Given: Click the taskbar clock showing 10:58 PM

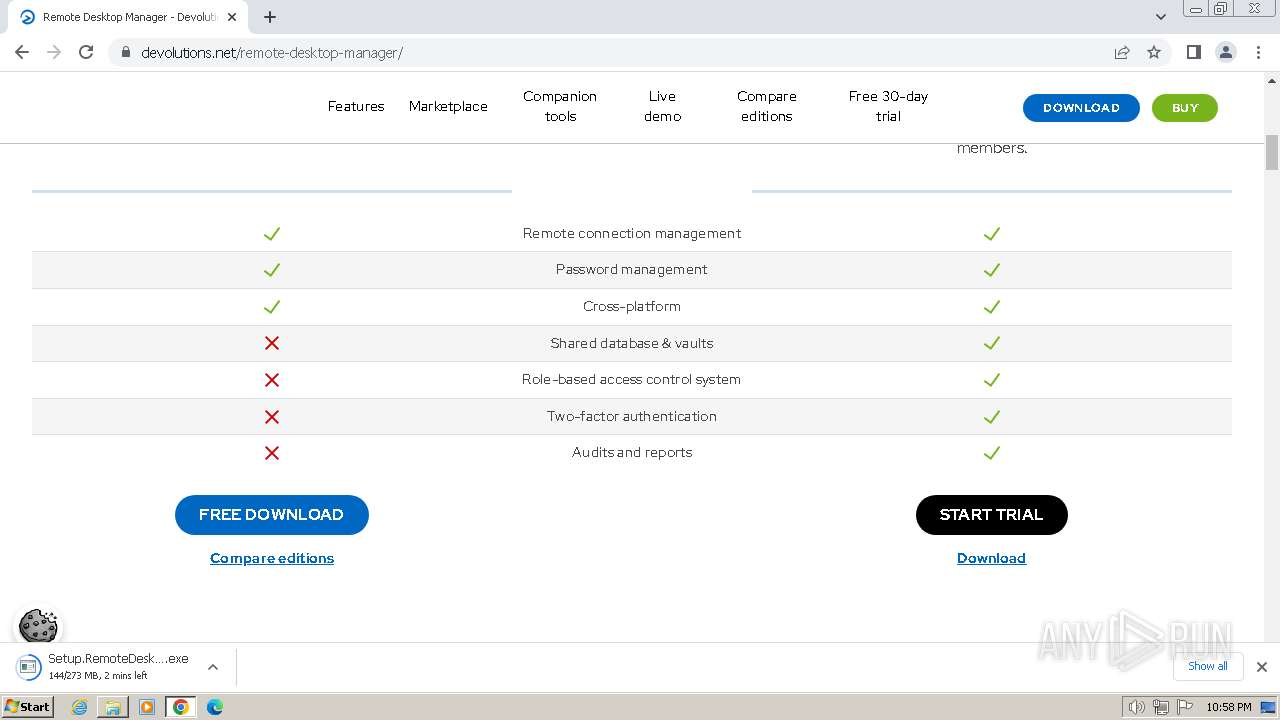Looking at the screenshot, I should coord(1229,707).
